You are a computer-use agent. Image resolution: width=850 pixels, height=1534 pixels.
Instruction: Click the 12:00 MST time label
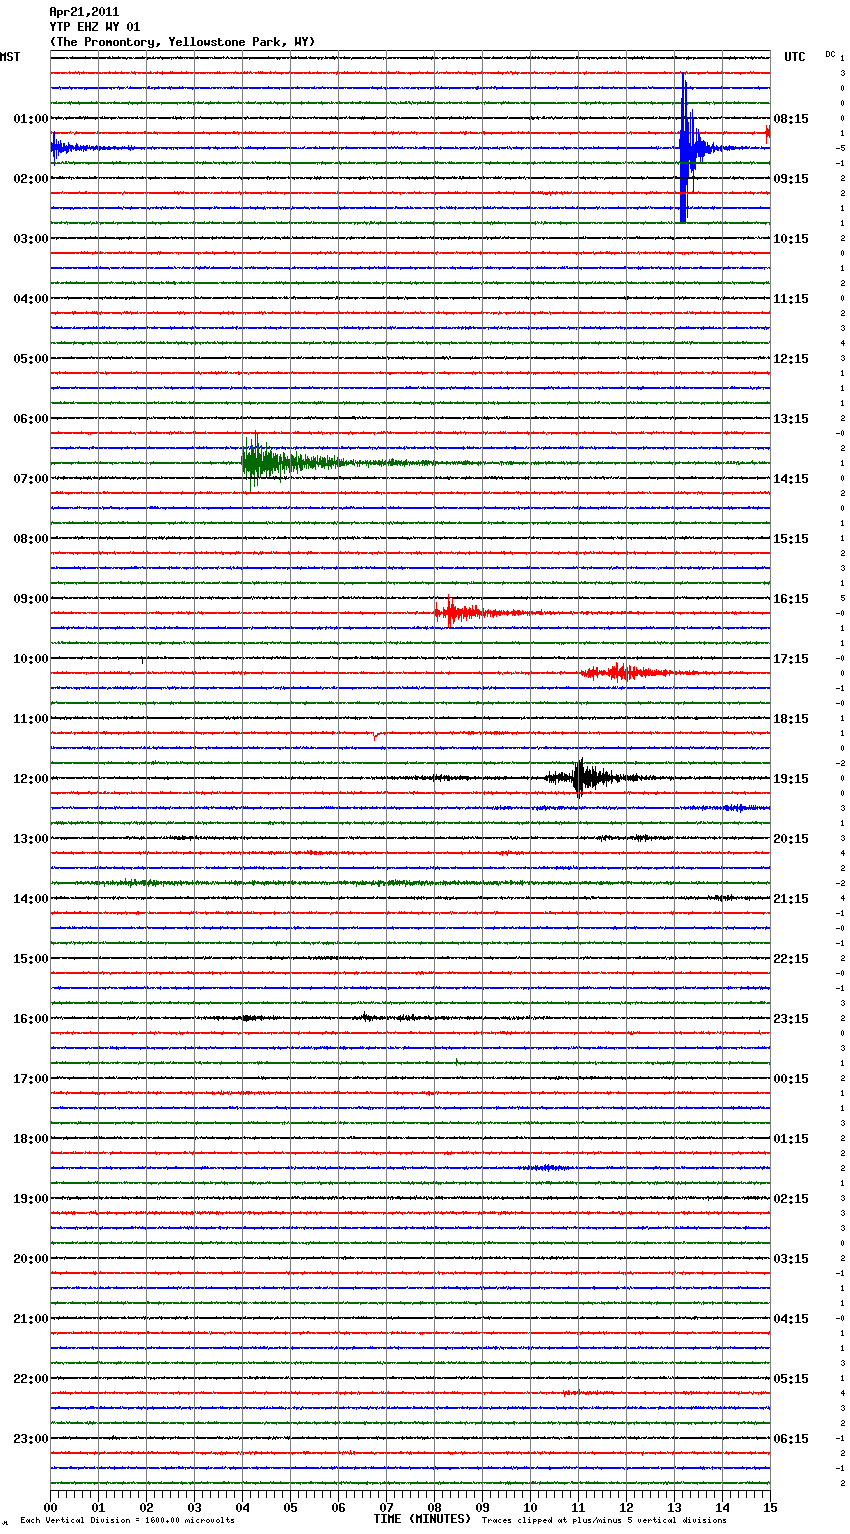[30, 779]
